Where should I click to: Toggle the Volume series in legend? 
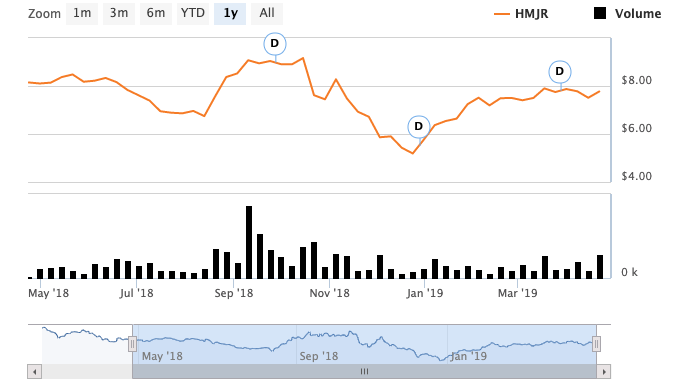628,14
